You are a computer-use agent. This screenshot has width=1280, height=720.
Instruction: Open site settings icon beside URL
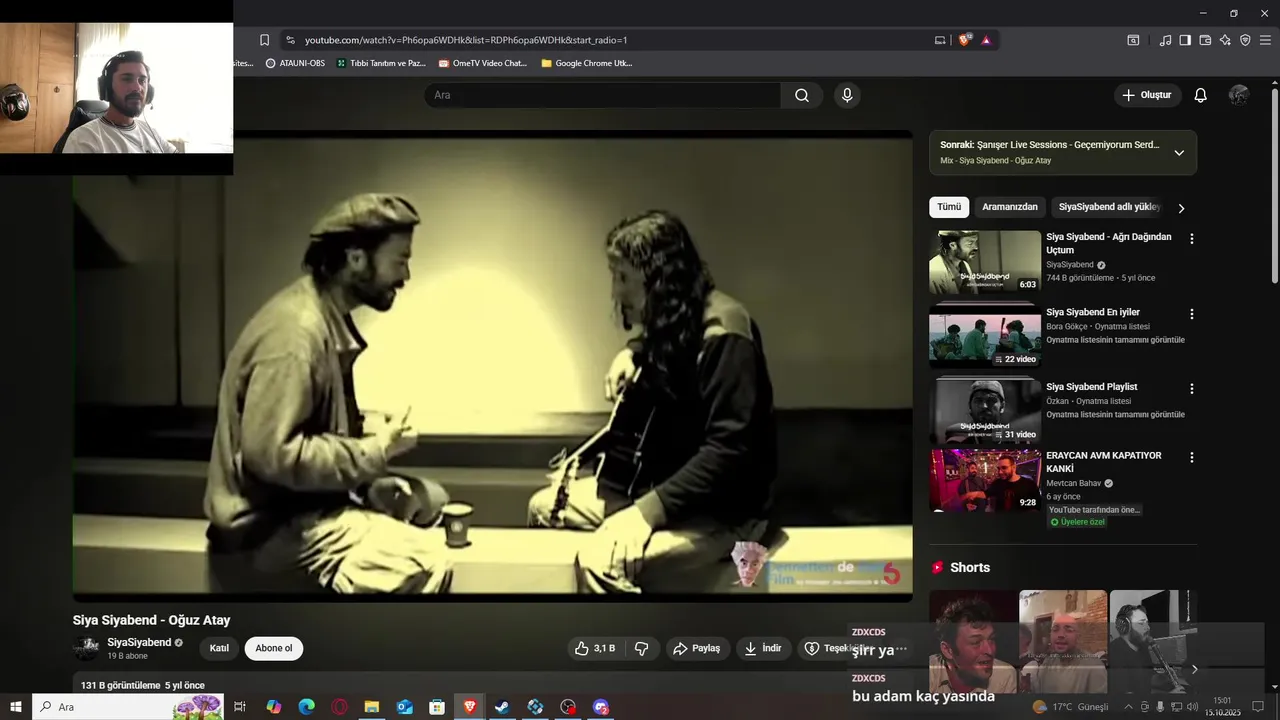point(290,40)
